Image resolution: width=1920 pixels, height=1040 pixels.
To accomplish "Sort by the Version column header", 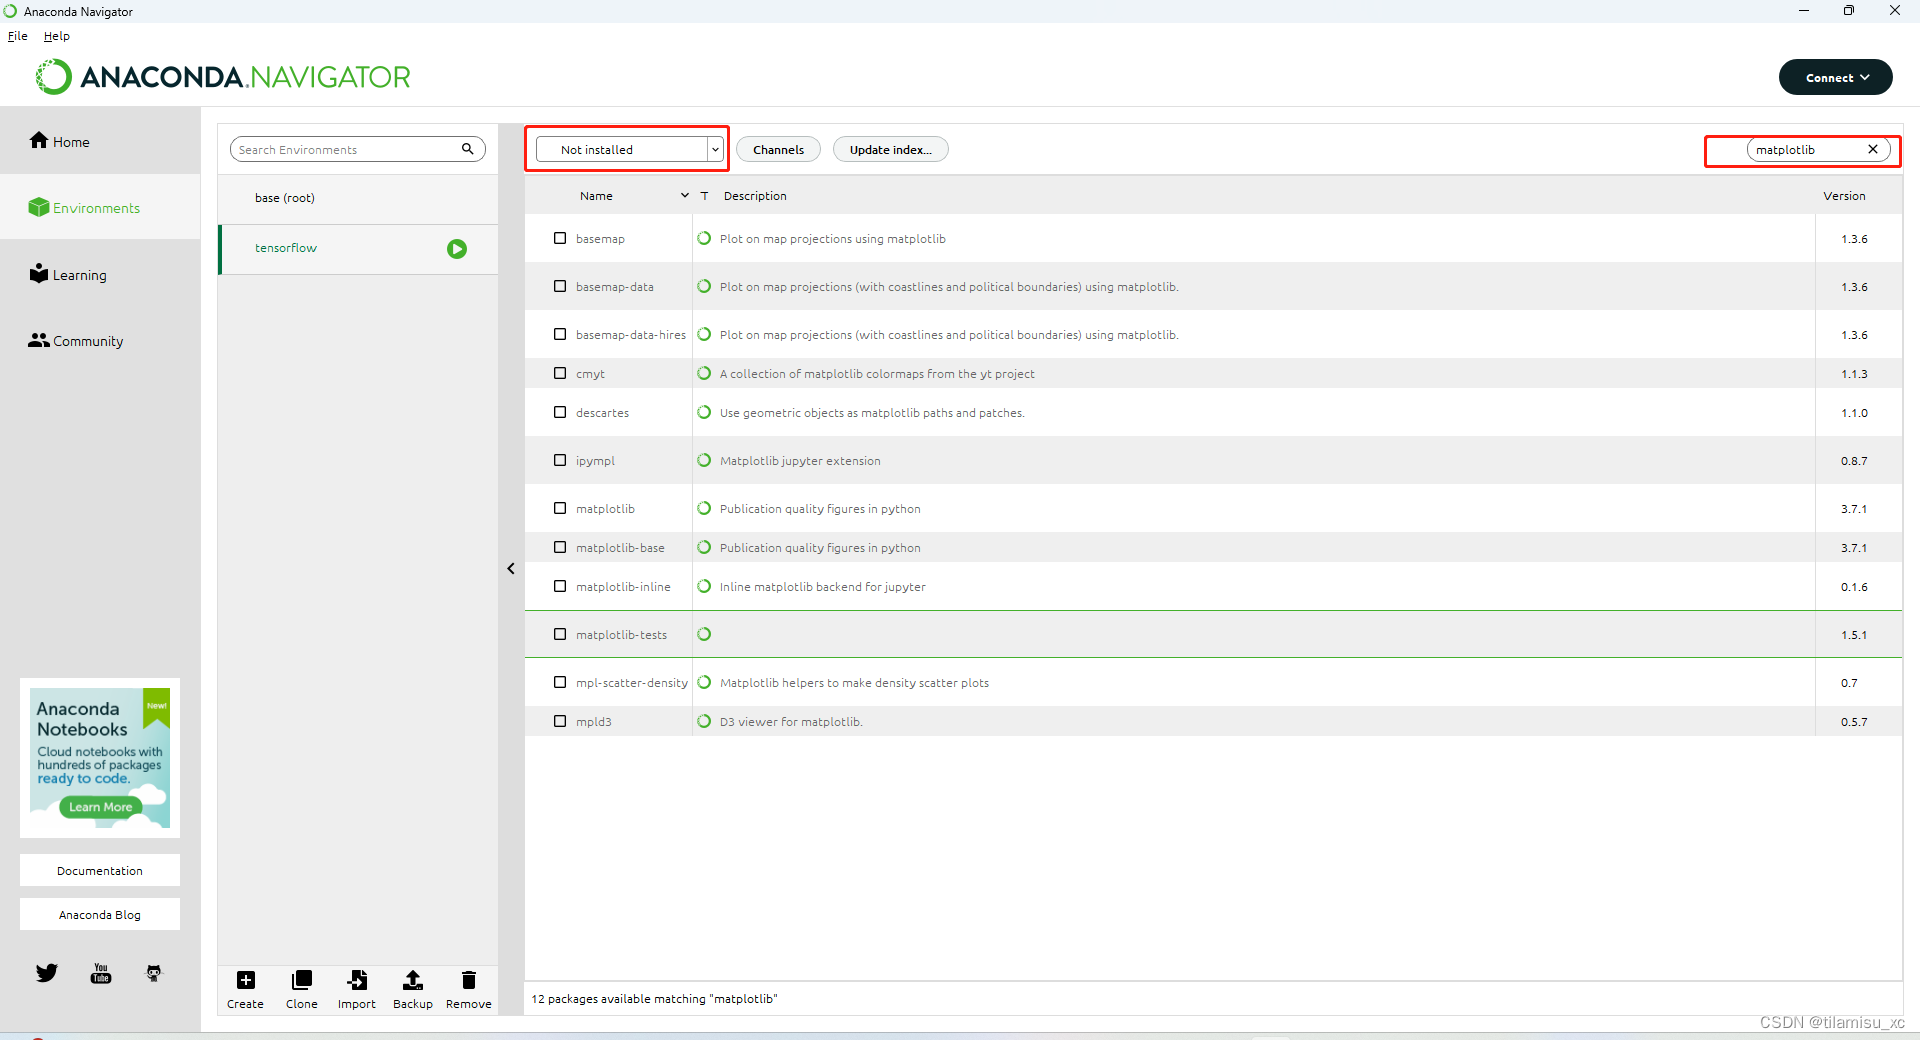I will (x=1844, y=196).
